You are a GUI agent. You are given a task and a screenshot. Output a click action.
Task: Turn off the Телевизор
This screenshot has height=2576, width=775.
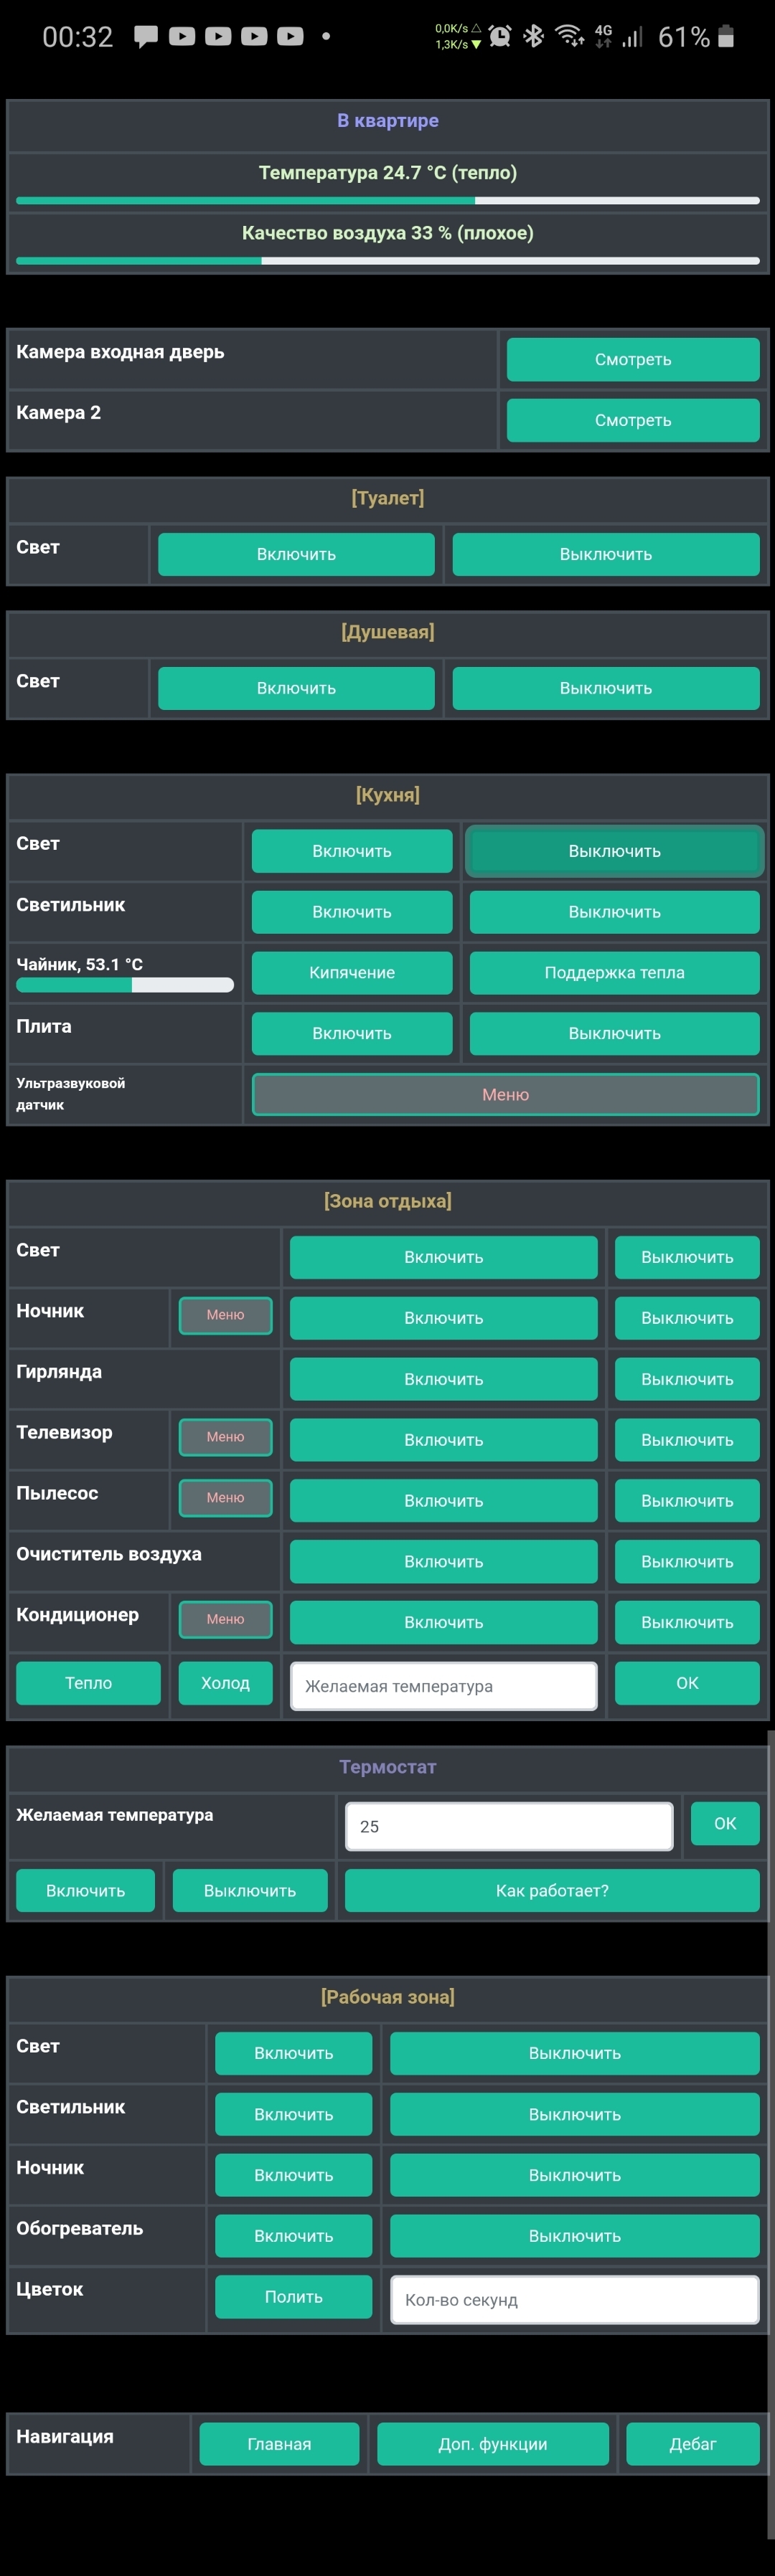(x=687, y=1440)
